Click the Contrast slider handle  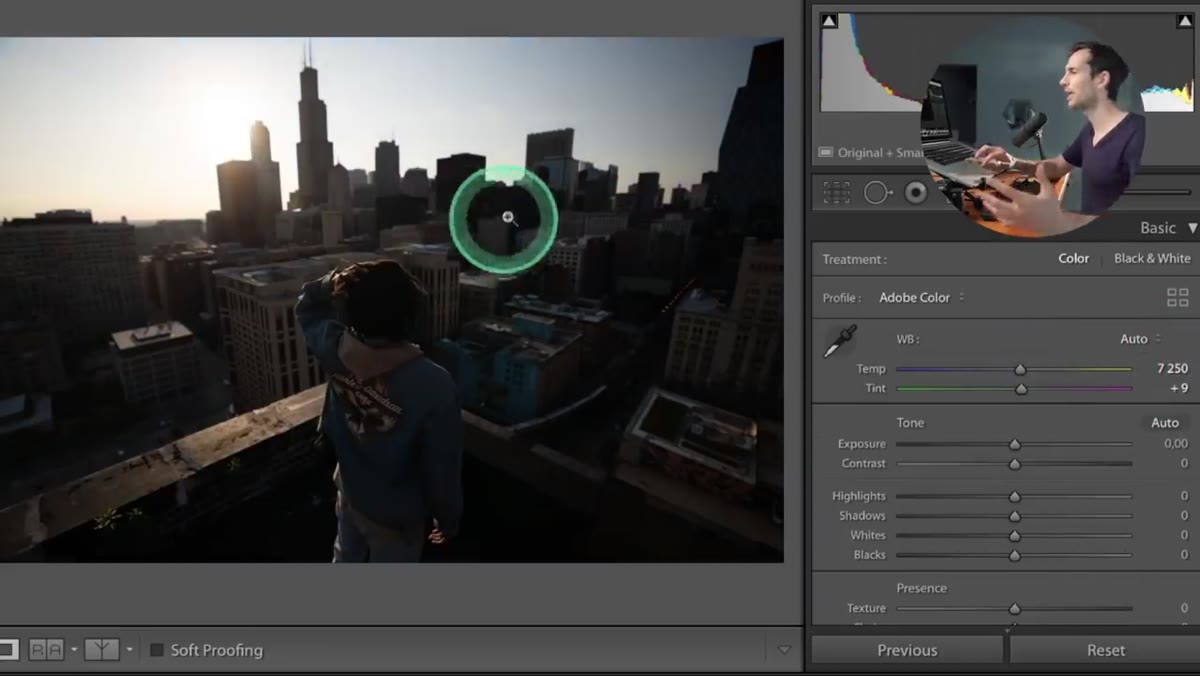pyautogui.click(x=1015, y=464)
